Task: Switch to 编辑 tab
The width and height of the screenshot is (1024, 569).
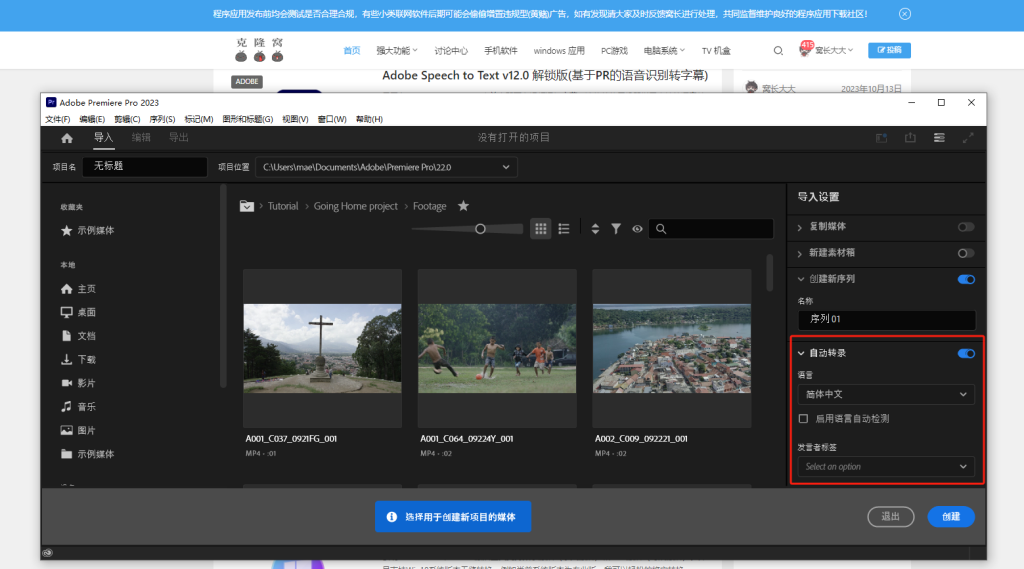Action: pos(141,137)
